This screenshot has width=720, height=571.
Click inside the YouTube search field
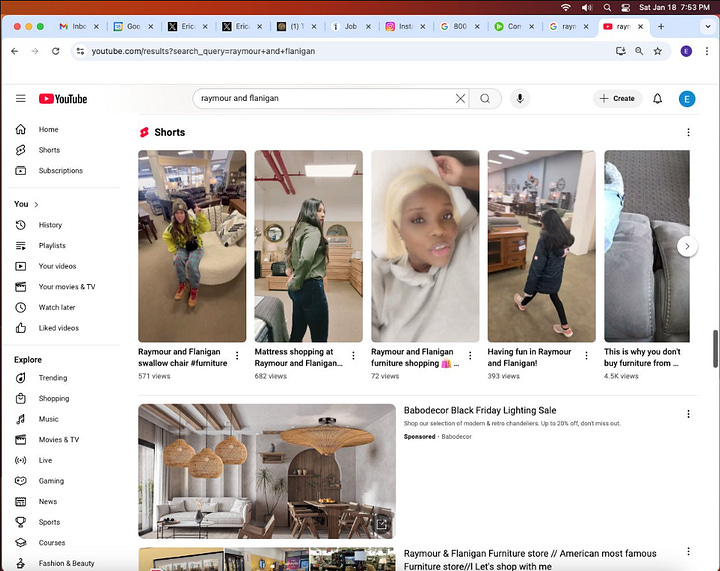click(326, 98)
